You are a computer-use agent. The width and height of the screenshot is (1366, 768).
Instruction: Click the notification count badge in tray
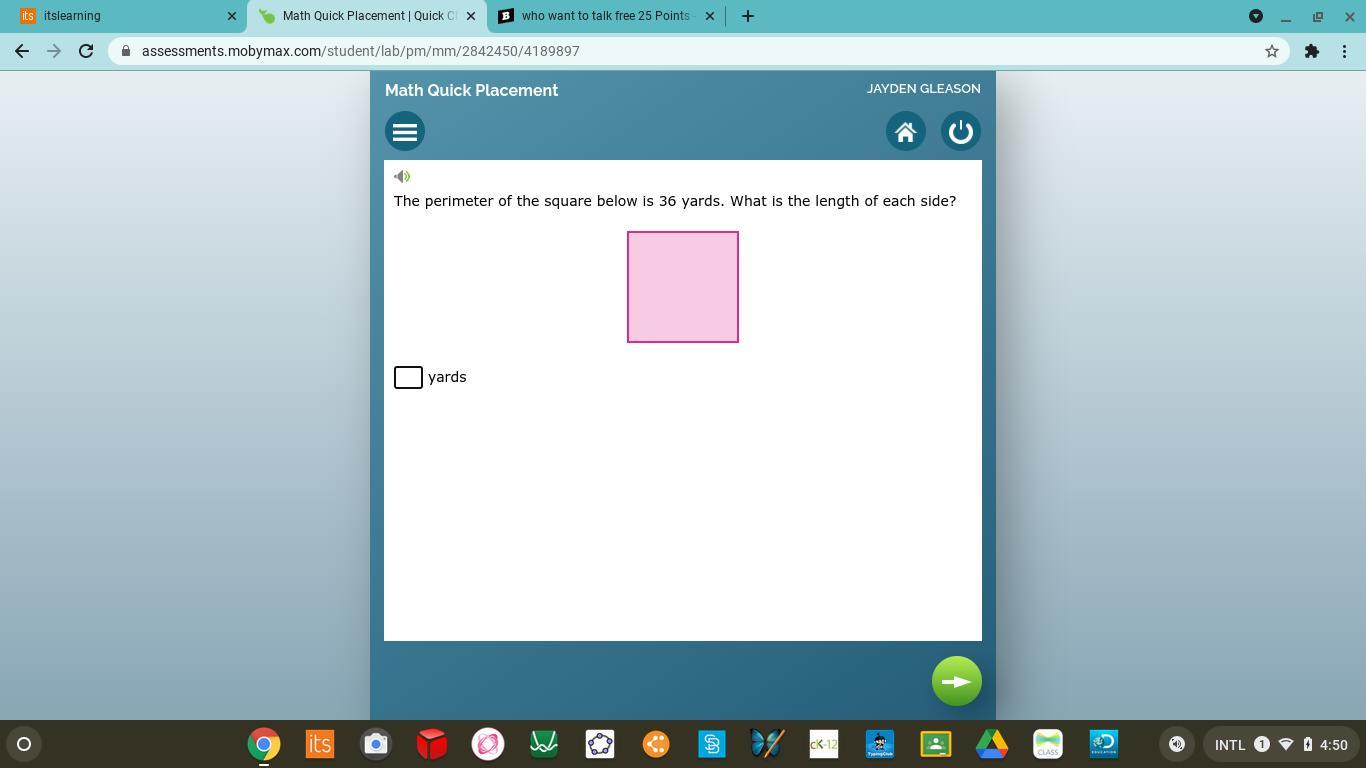1262,744
